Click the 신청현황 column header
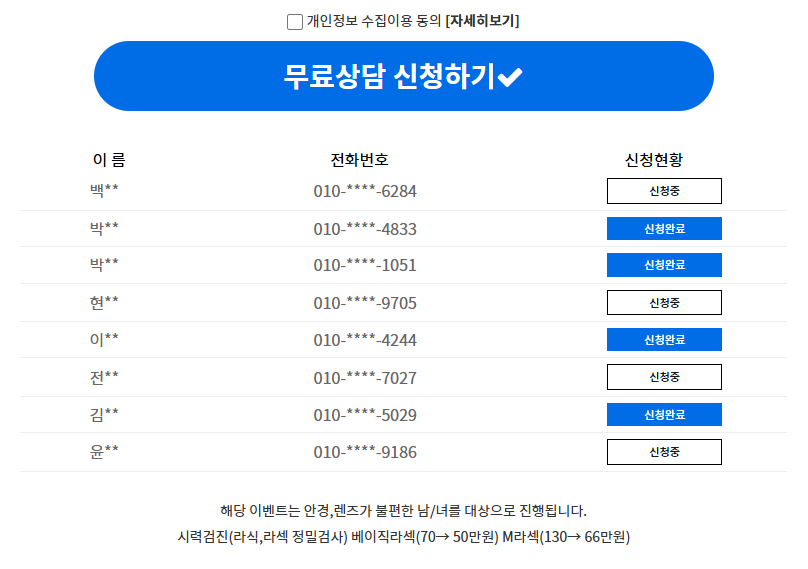 coord(654,160)
